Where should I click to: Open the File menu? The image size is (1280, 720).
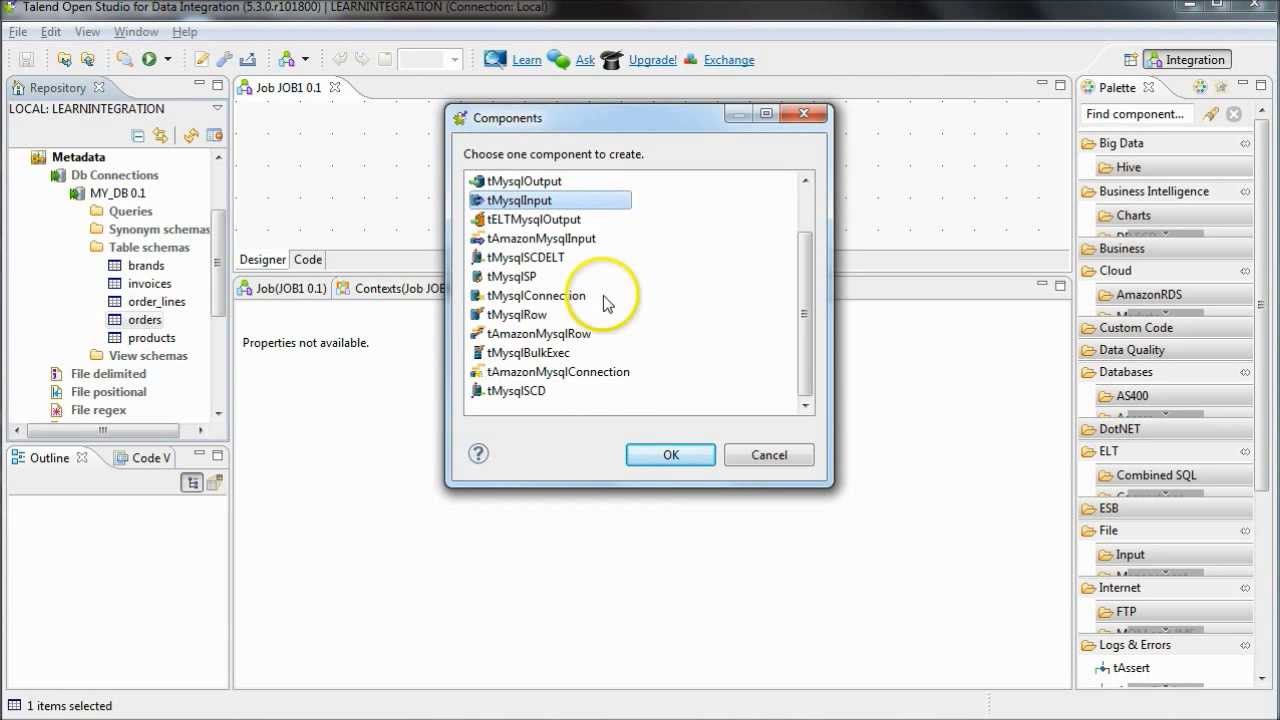pyautogui.click(x=18, y=32)
